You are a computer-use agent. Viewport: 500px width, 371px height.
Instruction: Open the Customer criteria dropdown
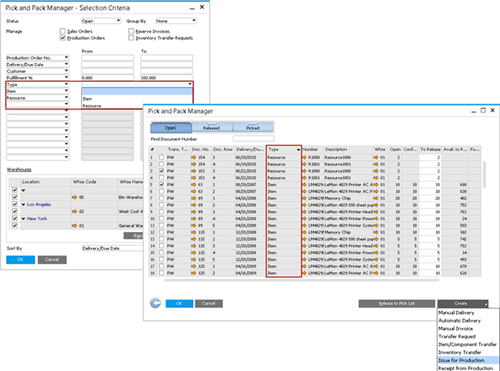[x=38, y=71]
